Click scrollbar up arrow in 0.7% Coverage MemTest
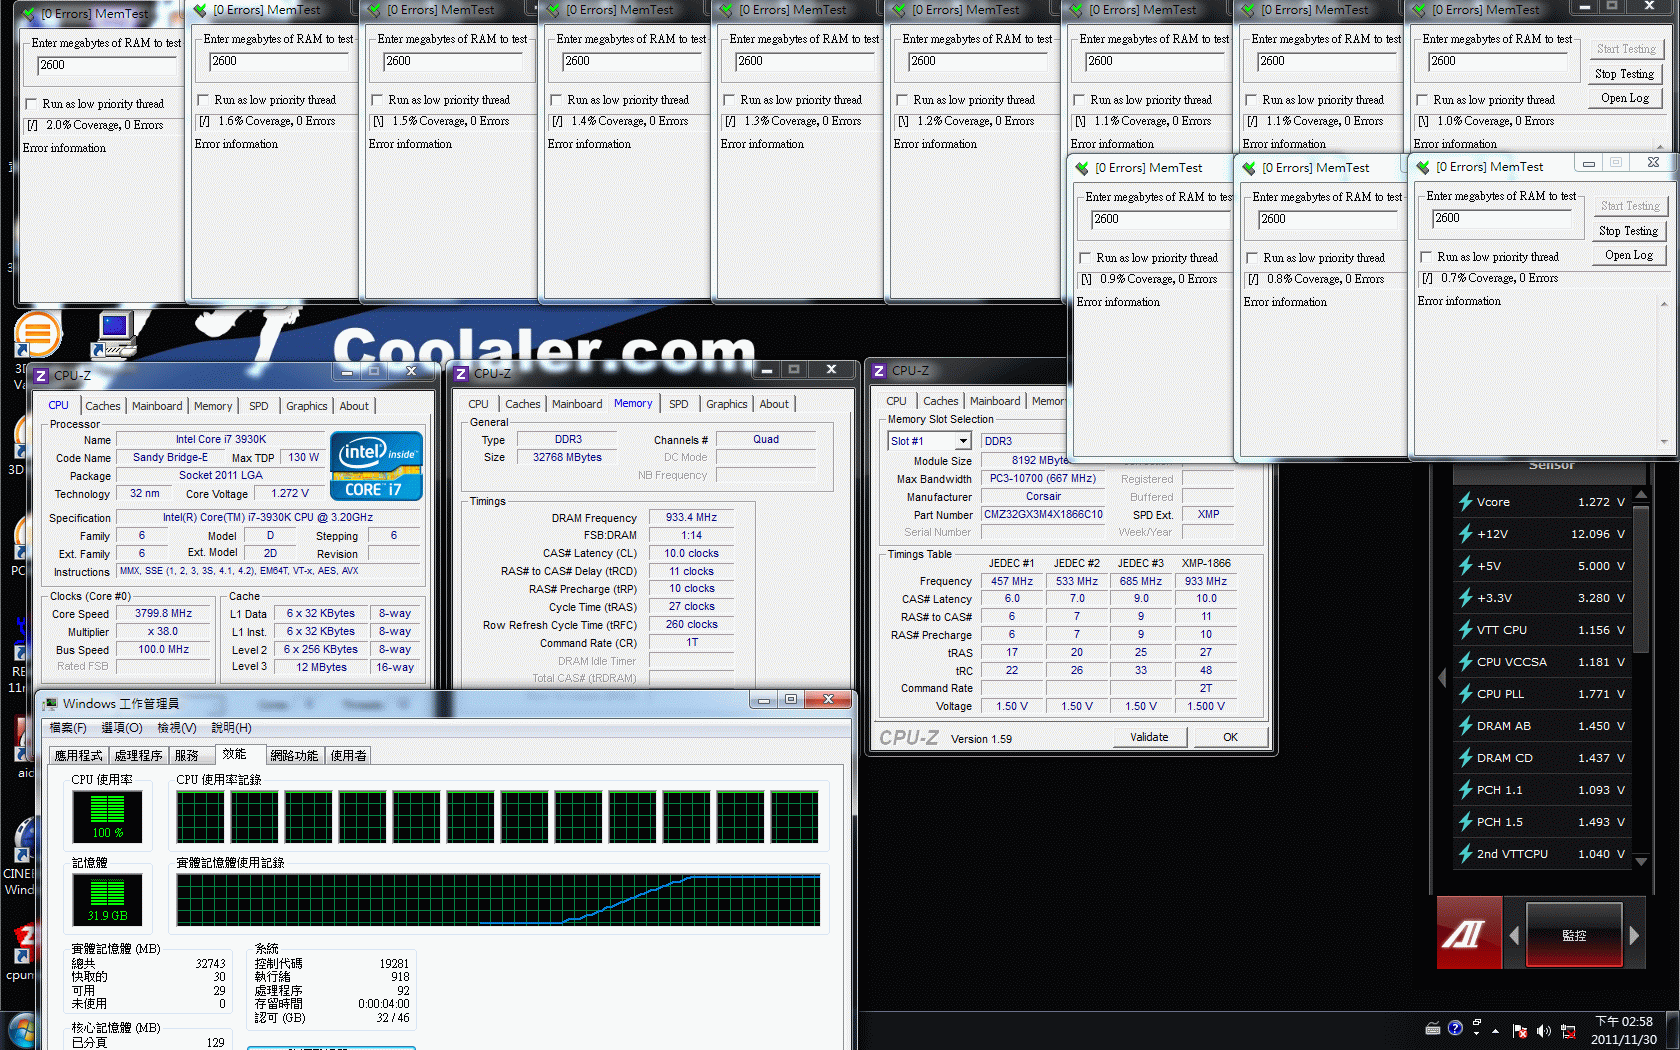Viewport: 1680px width, 1050px height. [x=1664, y=303]
